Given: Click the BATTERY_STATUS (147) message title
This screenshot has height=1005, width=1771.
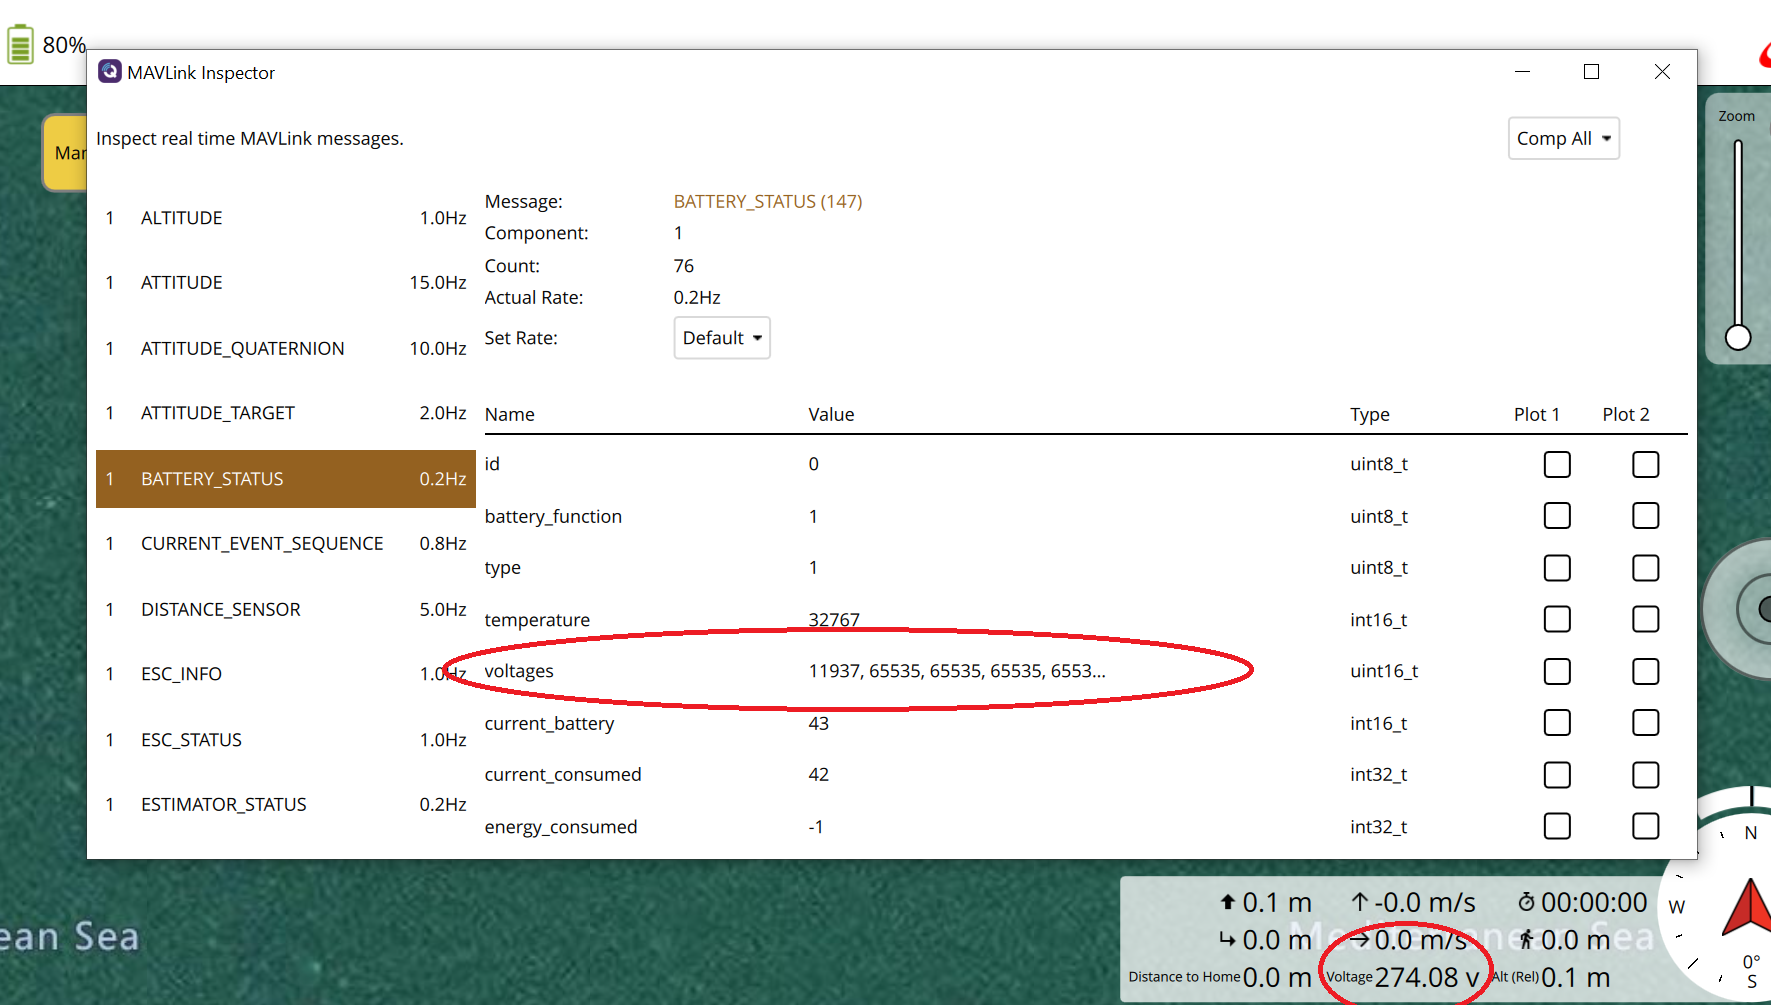Looking at the screenshot, I should 768,202.
